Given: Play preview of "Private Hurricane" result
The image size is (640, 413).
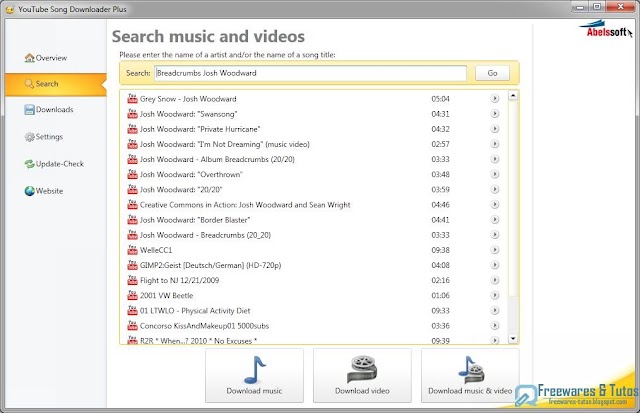Looking at the screenshot, I should pyautogui.click(x=495, y=129).
